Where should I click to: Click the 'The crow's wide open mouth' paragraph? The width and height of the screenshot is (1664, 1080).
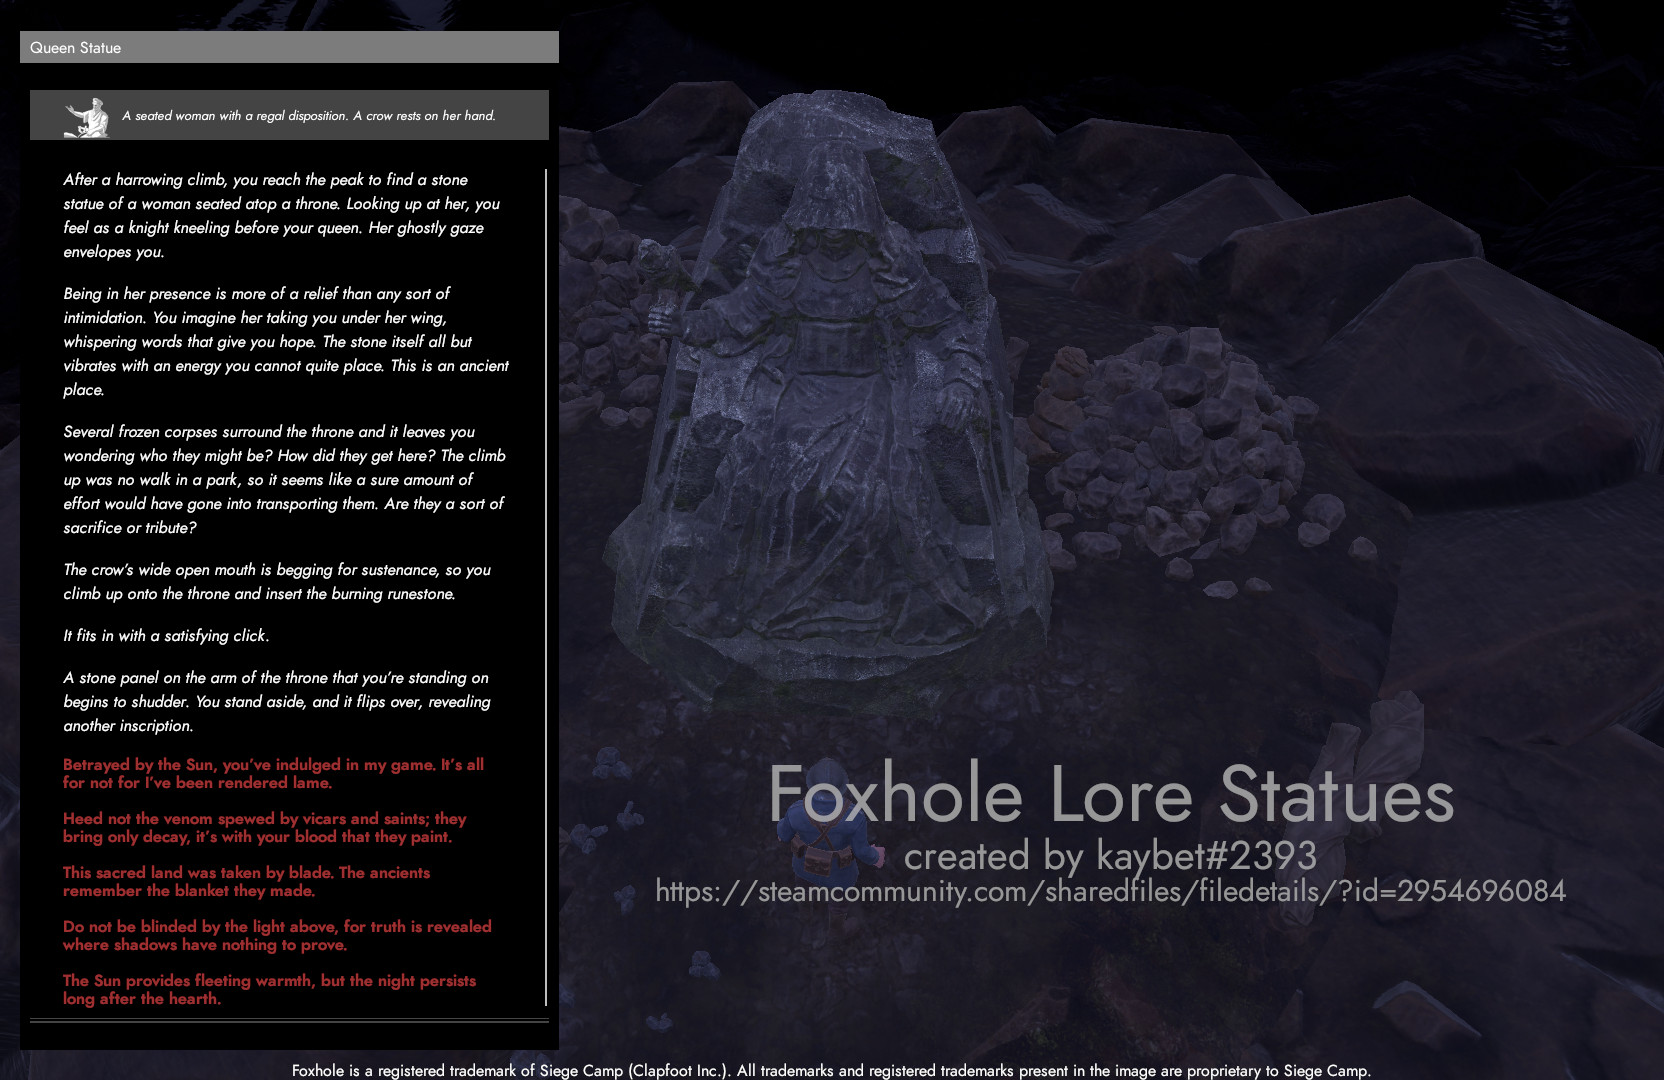(x=277, y=582)
